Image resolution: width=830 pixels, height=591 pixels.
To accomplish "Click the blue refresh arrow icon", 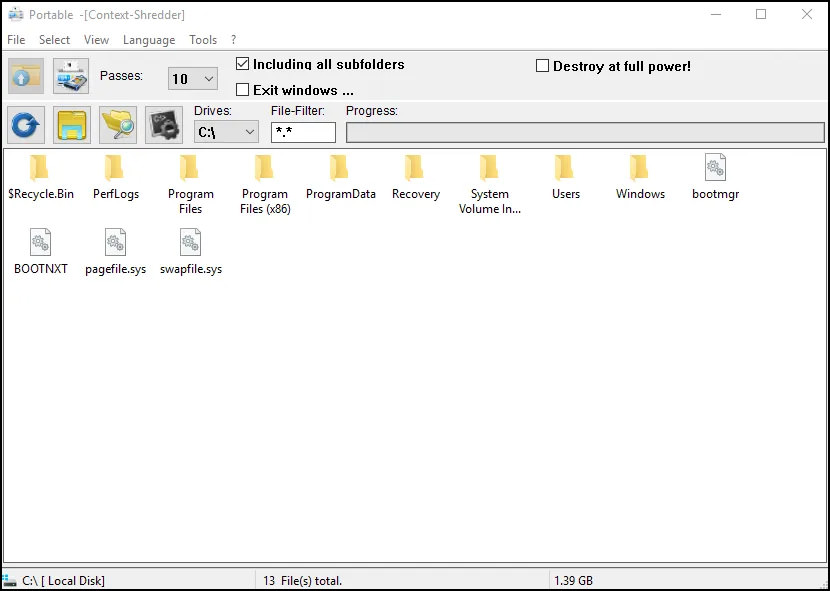I will click(25, 125).
